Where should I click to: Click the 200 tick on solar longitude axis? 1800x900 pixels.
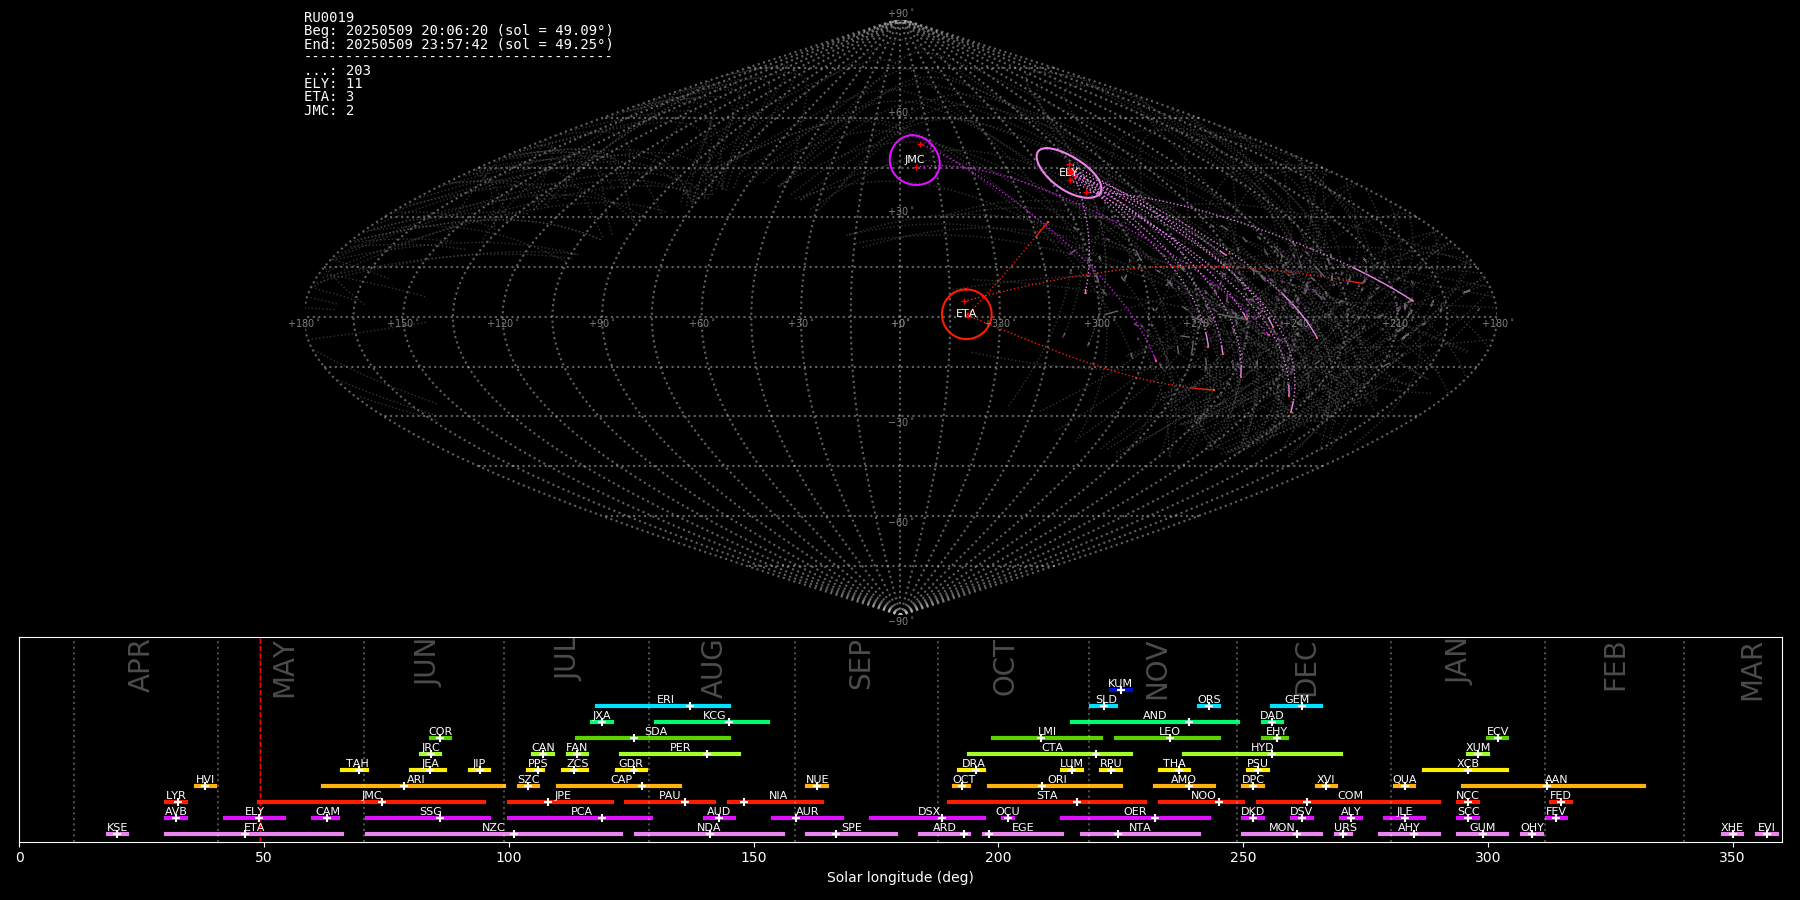tap(998, 857)
